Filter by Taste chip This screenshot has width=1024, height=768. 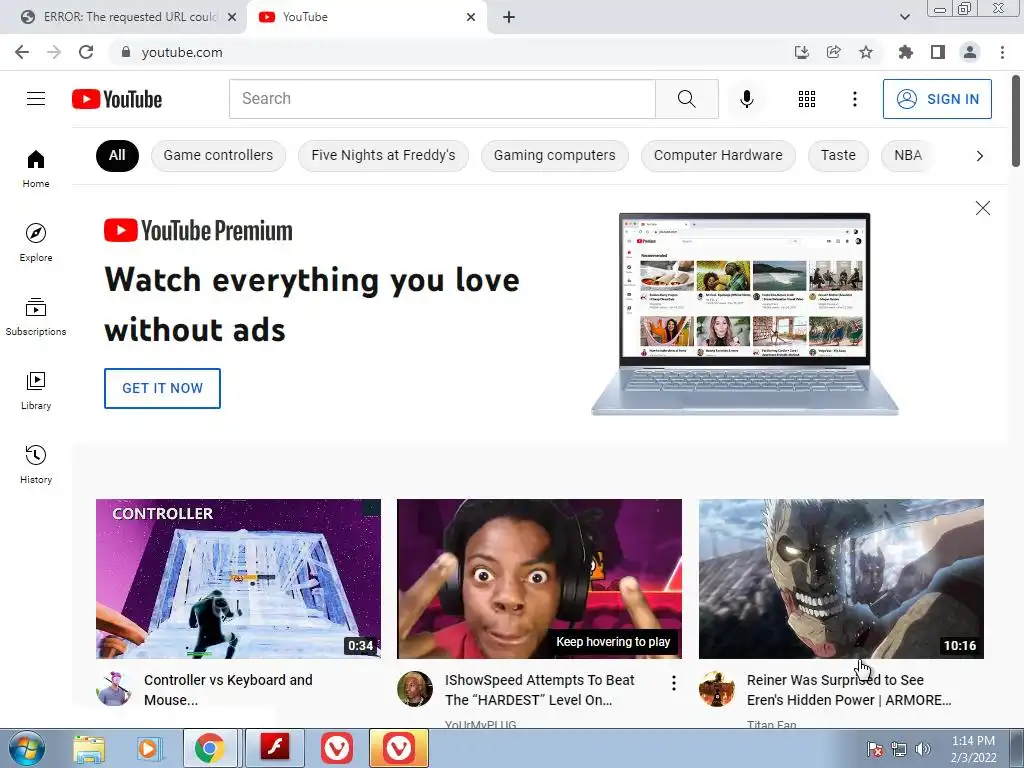838,155
